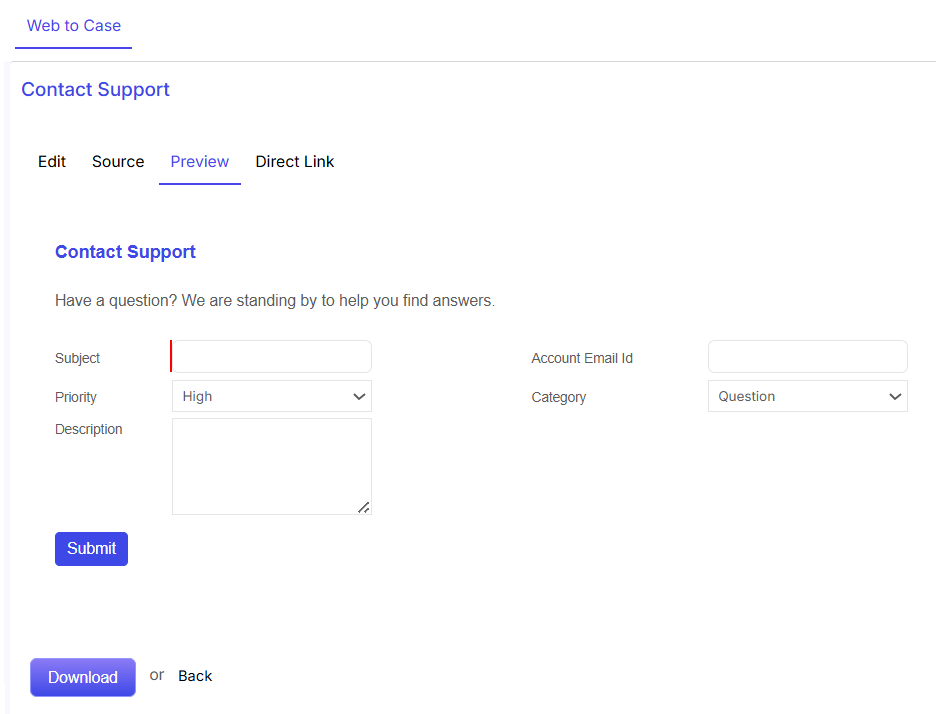Download the web form
Screen dimensions: 936x714
click(83, 677)
